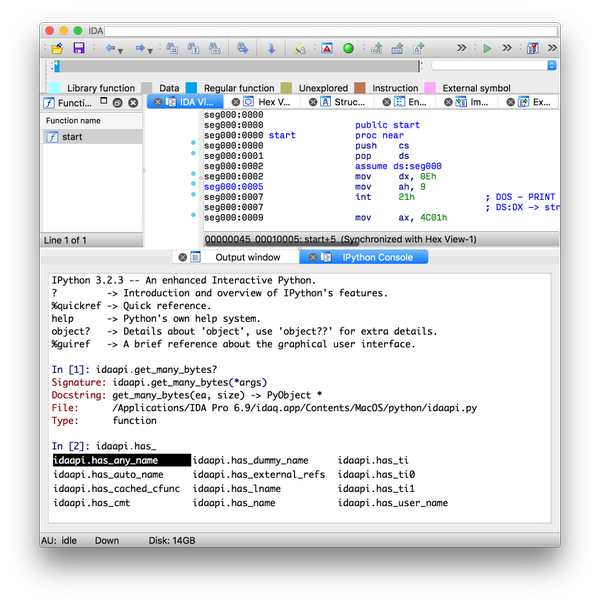600x604 pixels.
Task: Close the IPython Console tab
Action: coord(313,257)
